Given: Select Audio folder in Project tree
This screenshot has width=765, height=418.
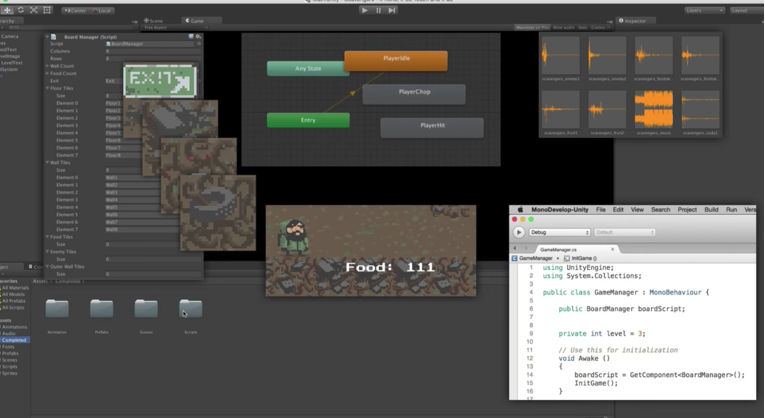Looking at the screenshot, I should pyautogui.click(x=9, y=334).
